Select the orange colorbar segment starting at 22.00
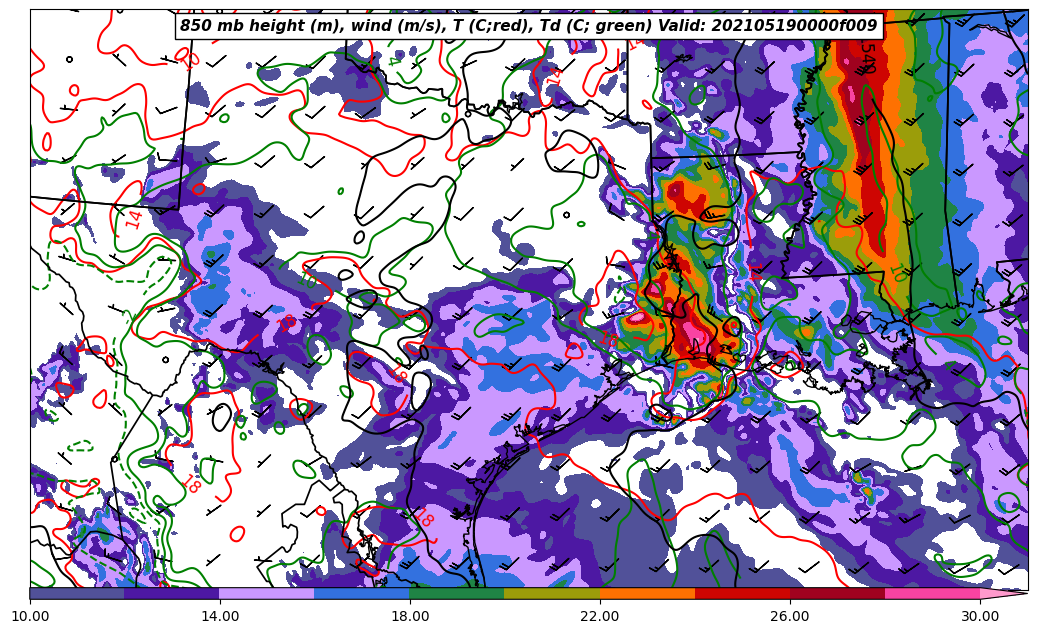 pos(647,593)
